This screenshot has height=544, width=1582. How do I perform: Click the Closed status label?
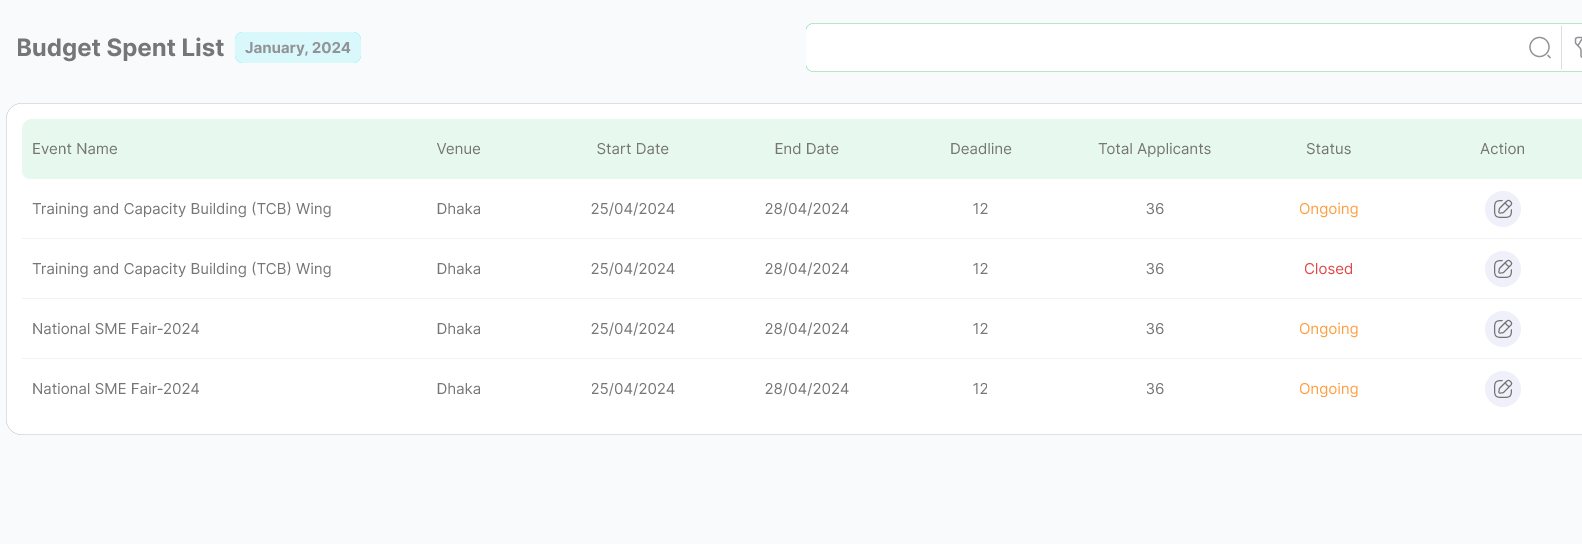[1328, 269]
